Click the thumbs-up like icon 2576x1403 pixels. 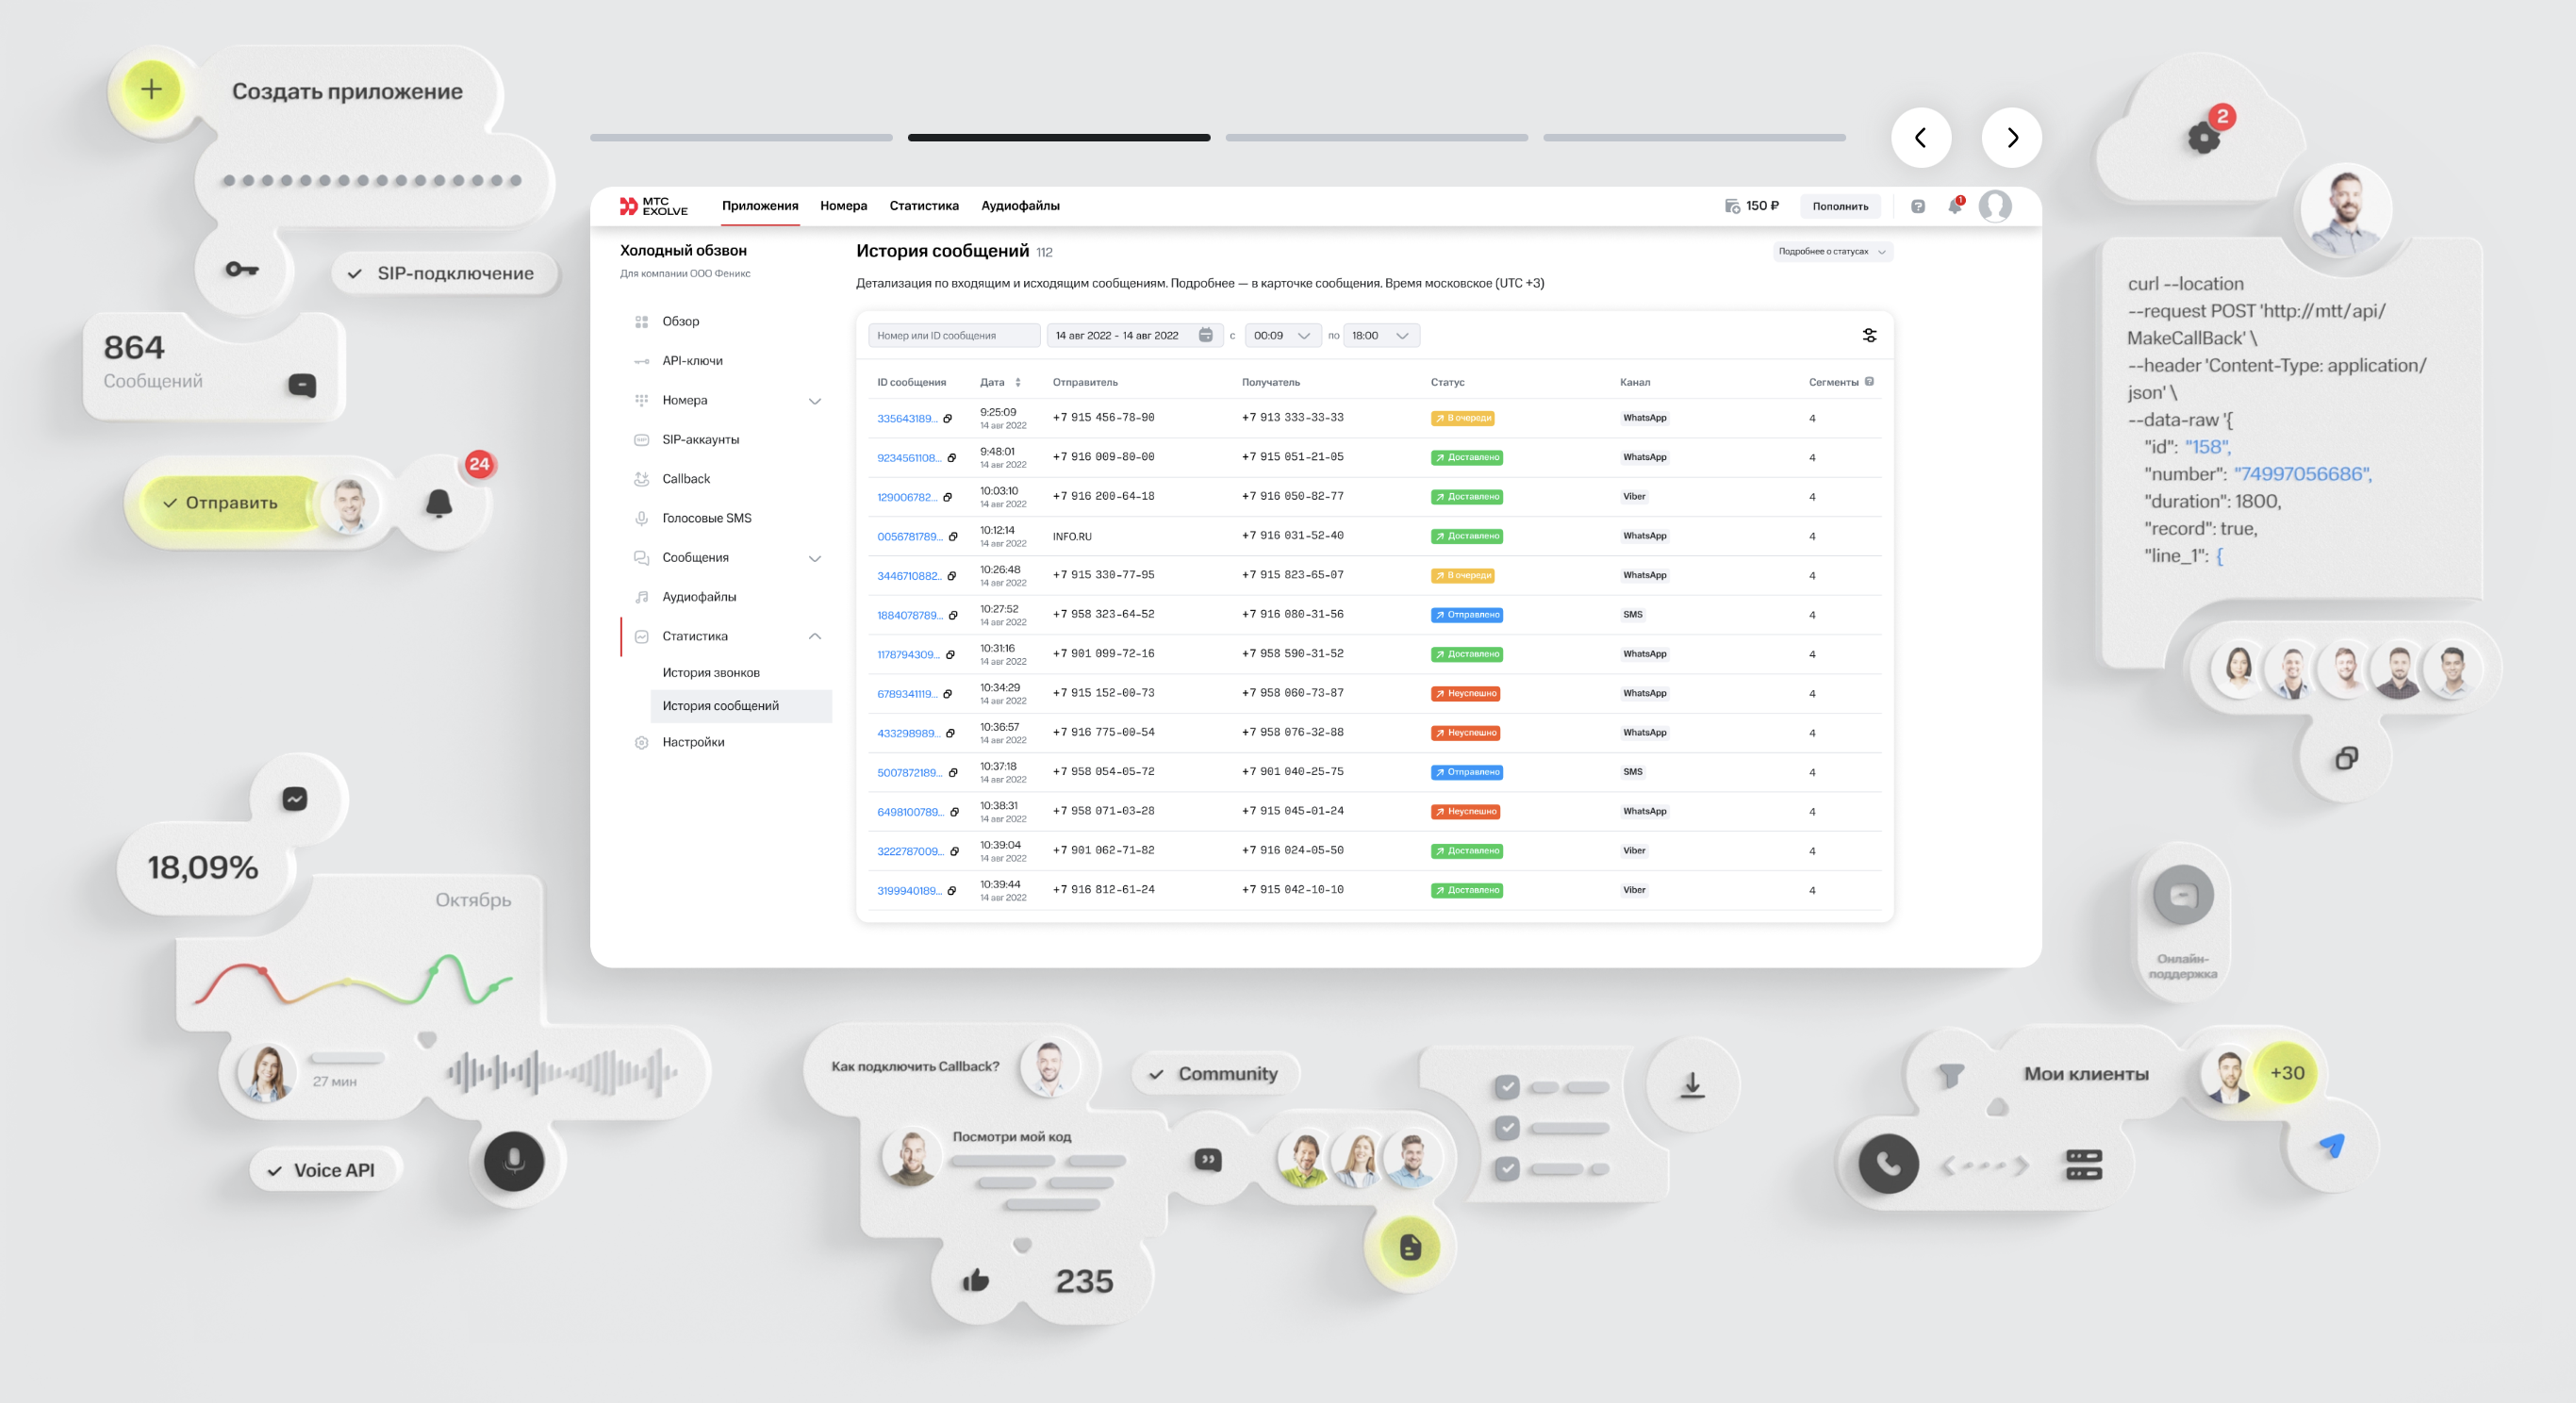(x=975, y=1281)
